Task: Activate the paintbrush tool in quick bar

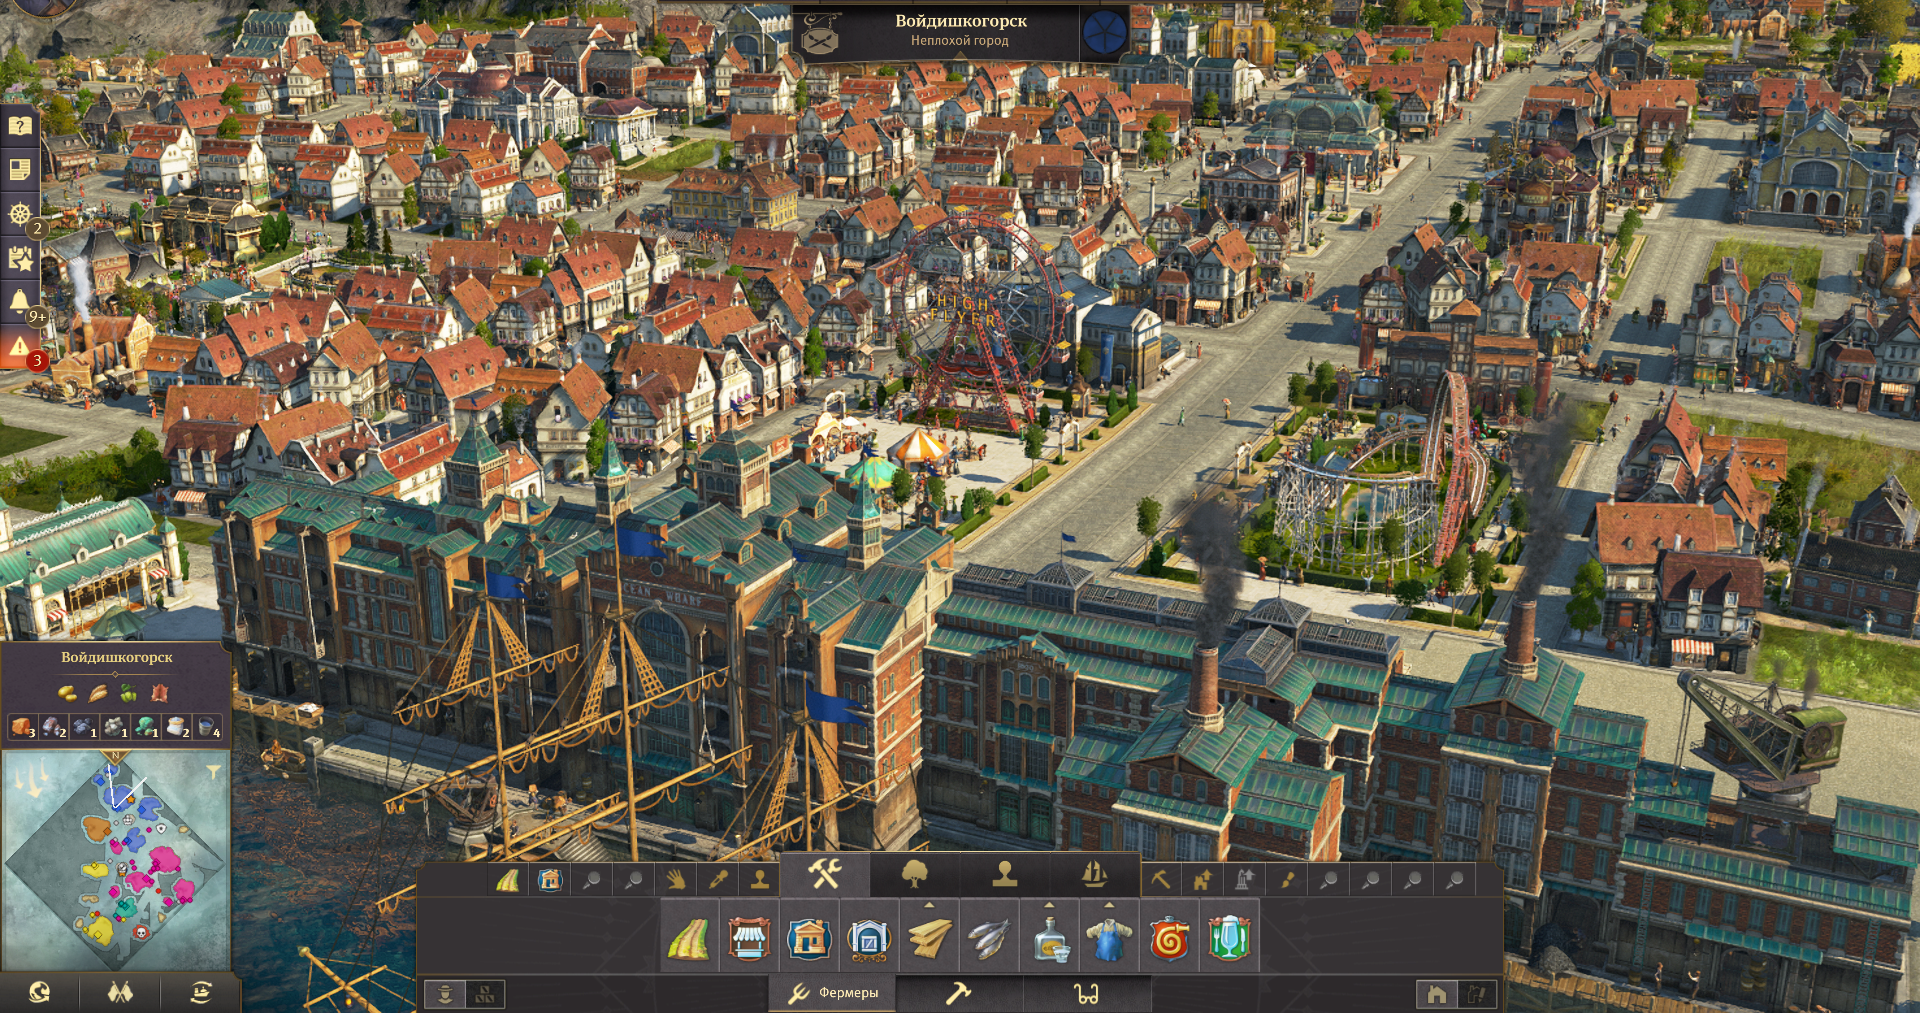Action: pos(1287,880)
